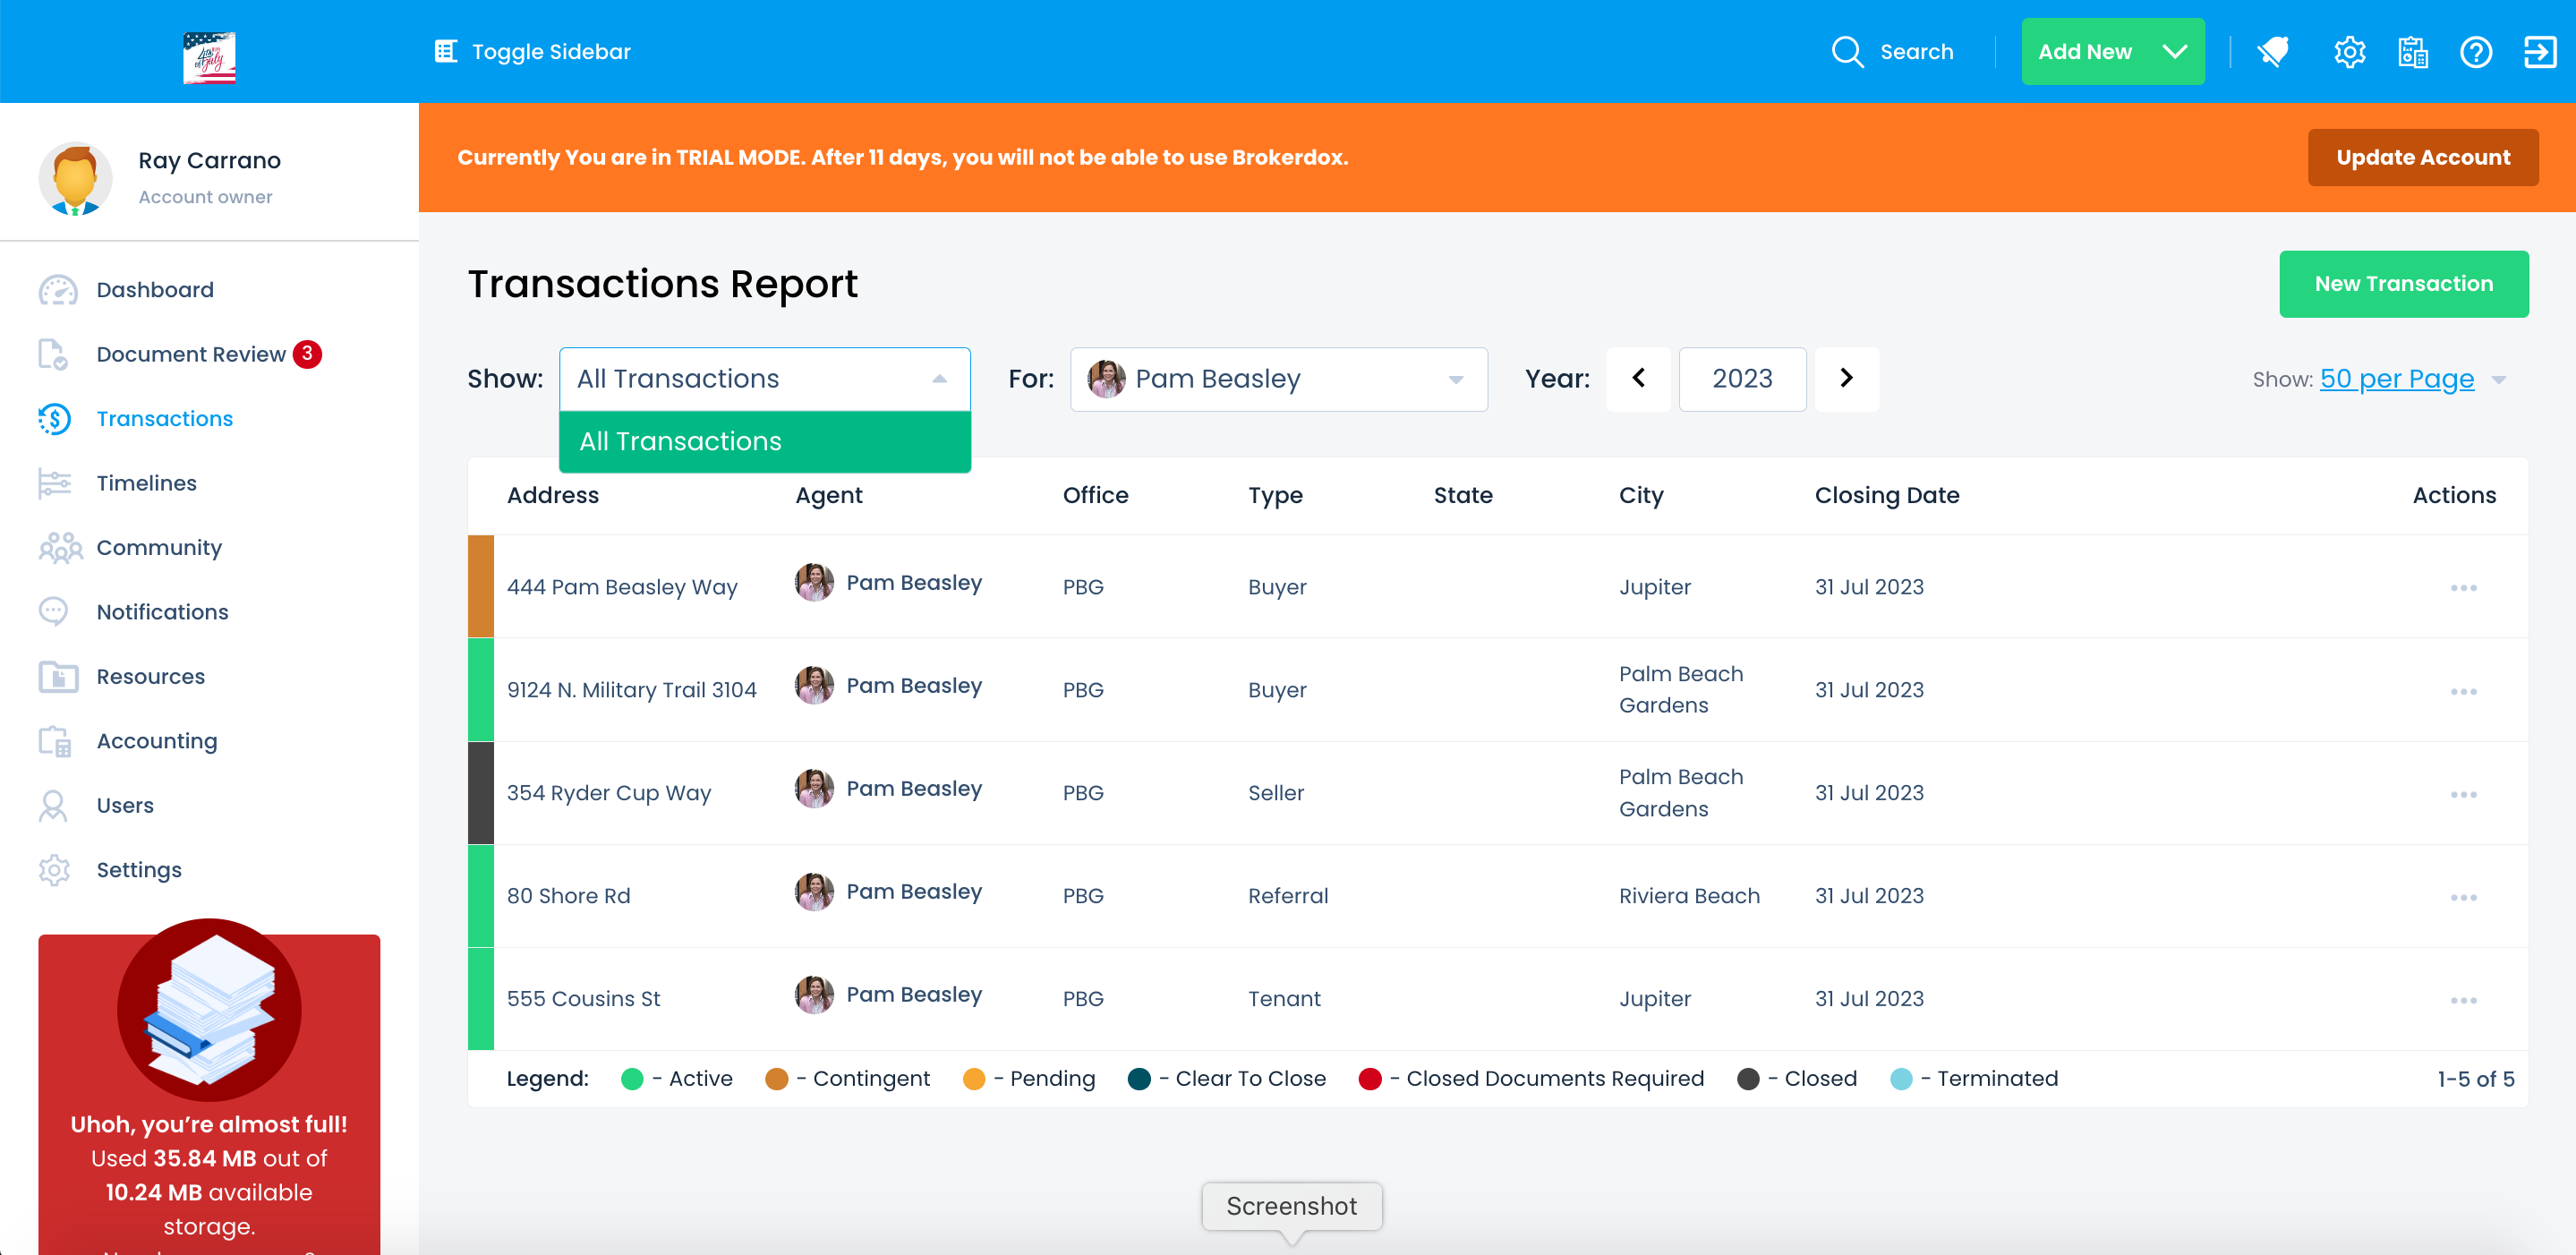Click the New Transaction button
The width and height of the screenshot is (2576, 1255).
(2403, 284)
